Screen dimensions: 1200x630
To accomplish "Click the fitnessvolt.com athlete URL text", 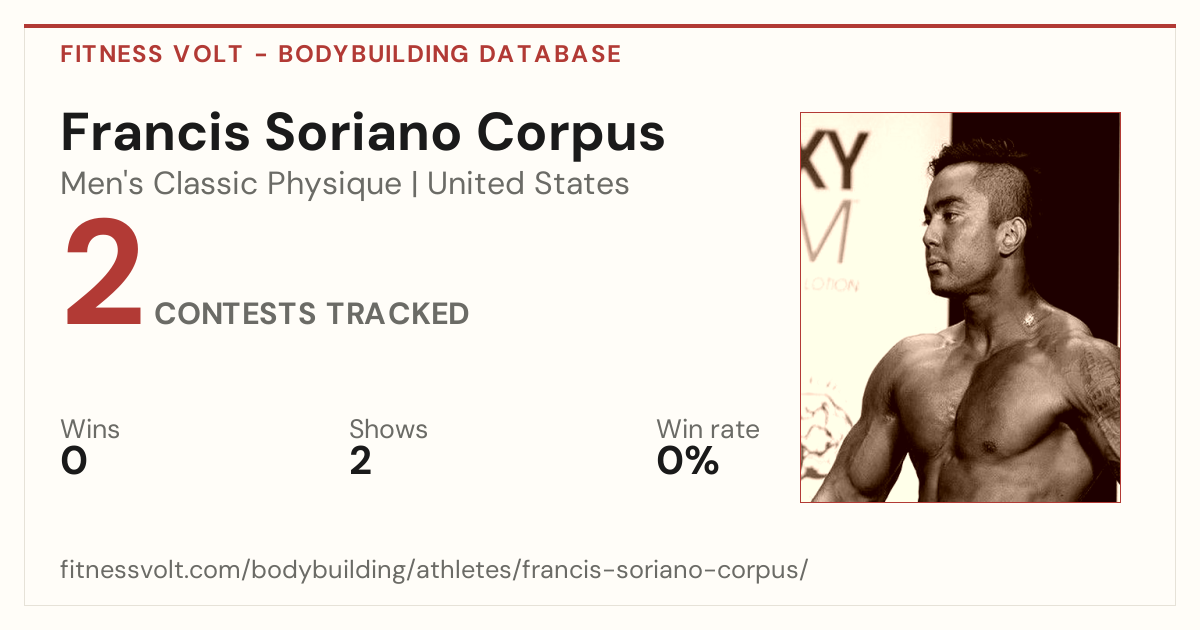I will (434, 571).
